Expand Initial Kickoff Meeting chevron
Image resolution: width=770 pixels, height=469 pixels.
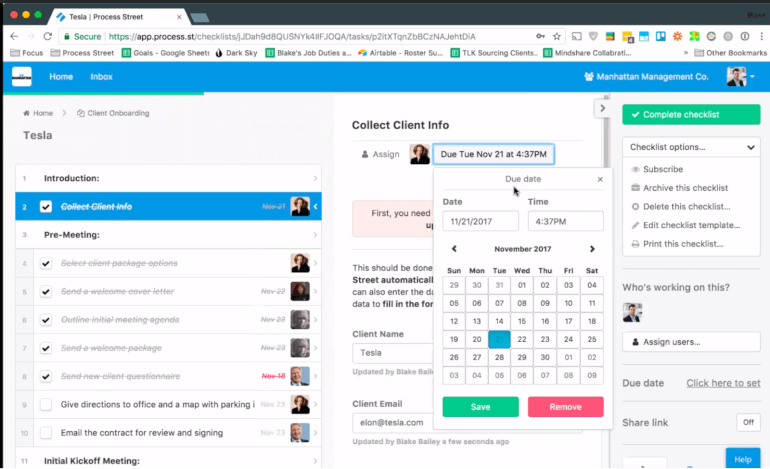click(315, 461)
